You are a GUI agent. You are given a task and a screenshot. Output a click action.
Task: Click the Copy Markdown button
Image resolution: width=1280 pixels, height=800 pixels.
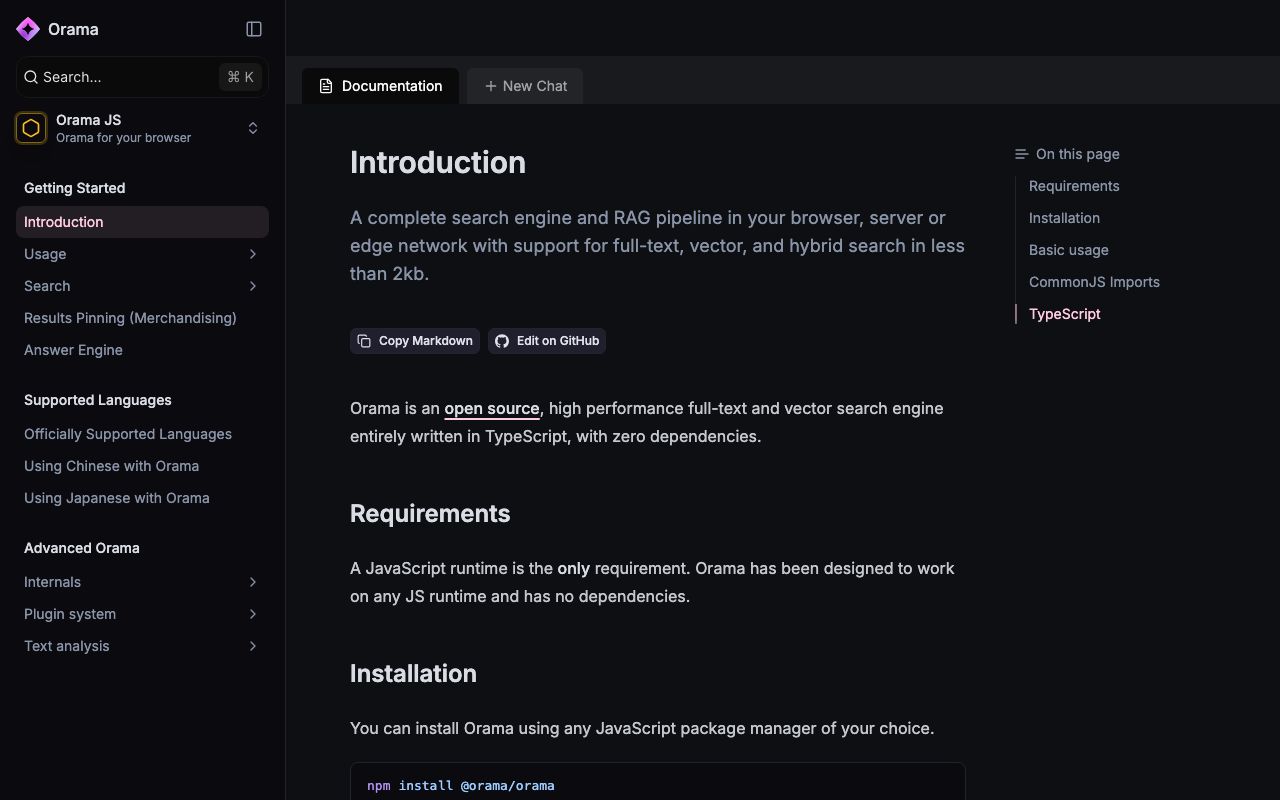[x=415, y=341]
